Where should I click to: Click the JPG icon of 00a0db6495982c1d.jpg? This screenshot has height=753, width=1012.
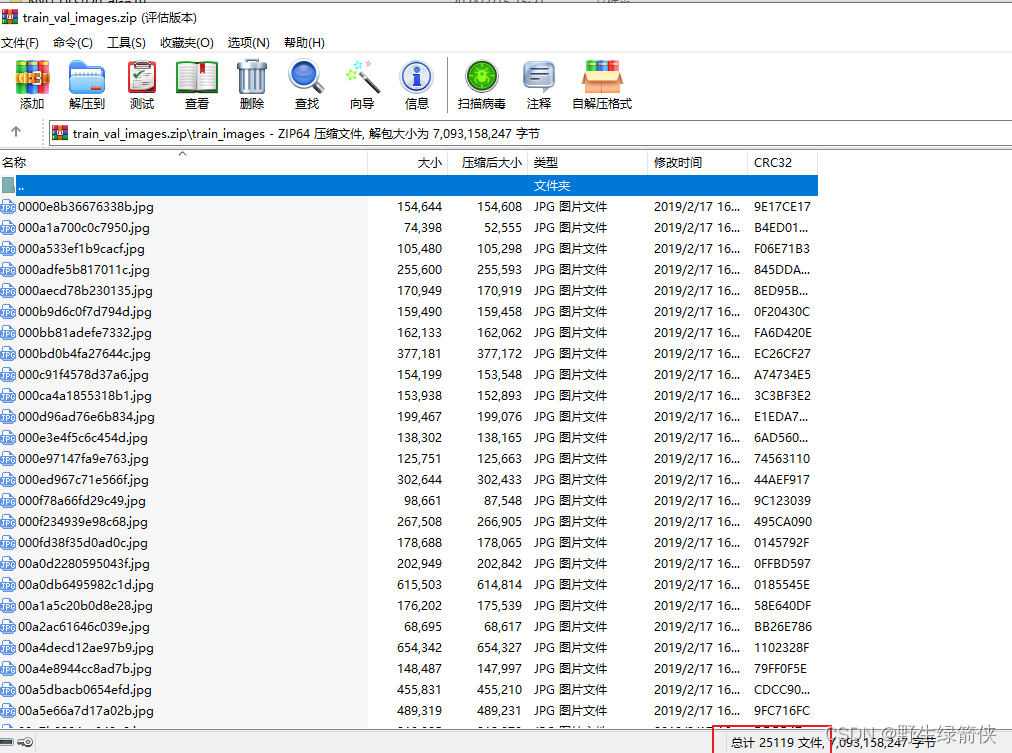[x=8, y=585]
